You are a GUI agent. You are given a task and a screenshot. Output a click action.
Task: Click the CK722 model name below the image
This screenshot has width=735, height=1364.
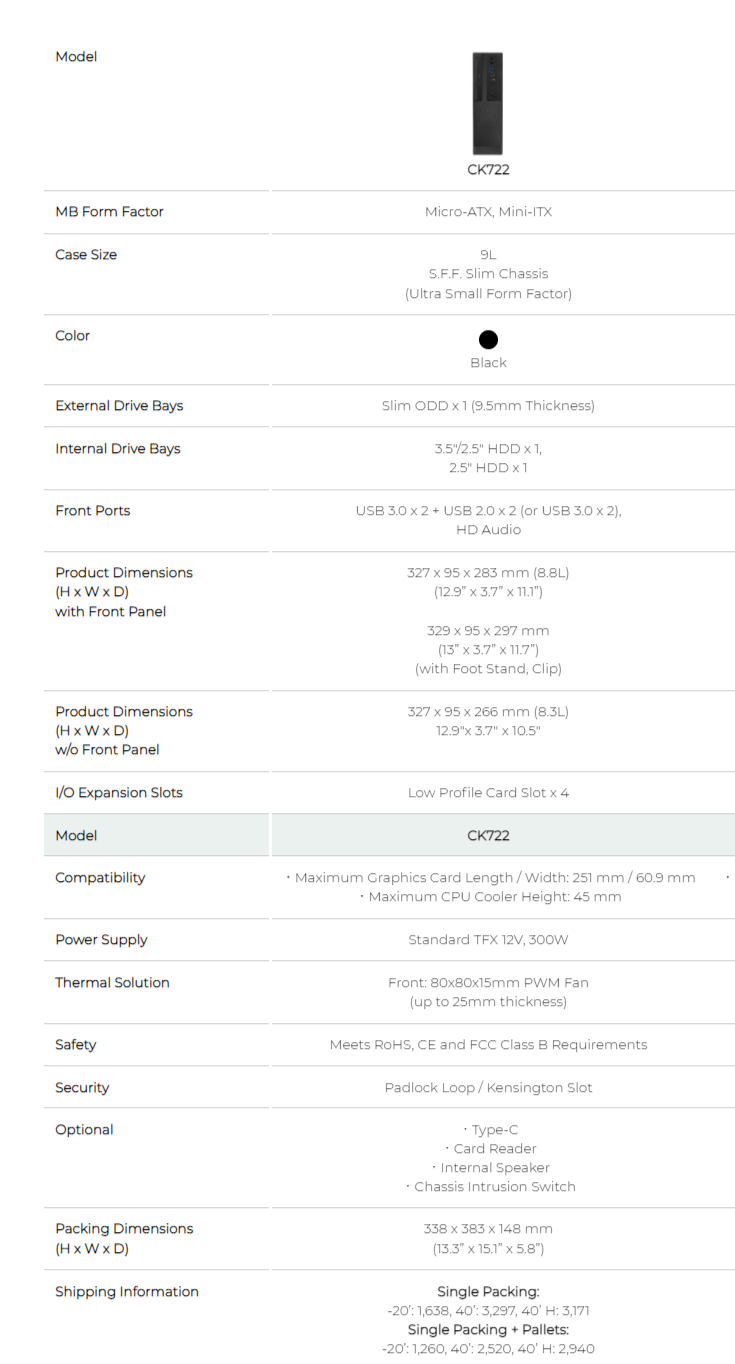click(488, 169)
